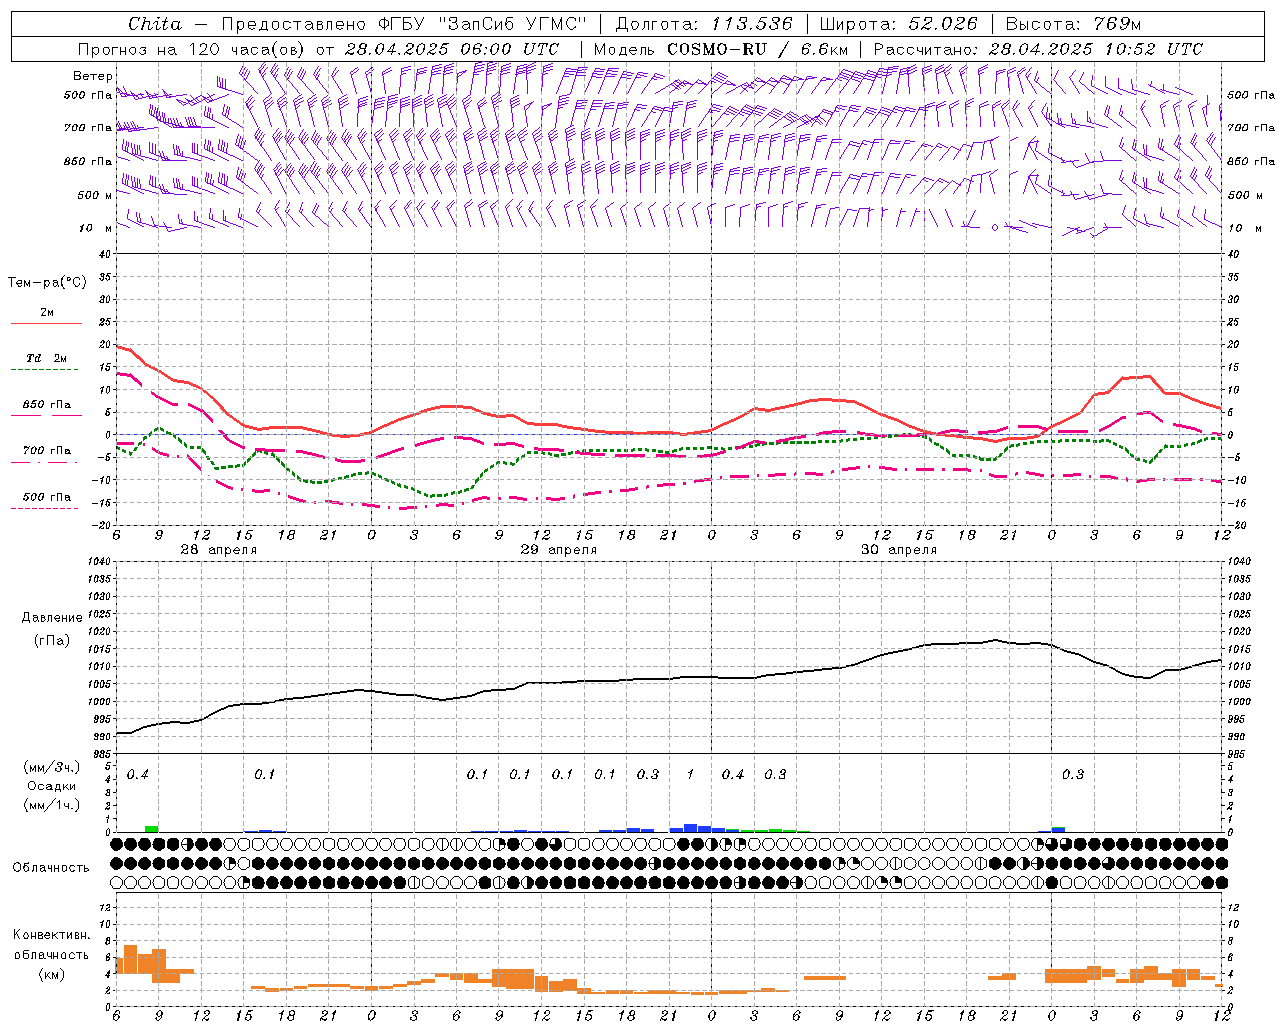The height and width of the screenshot is (1024, 1280).
Task: Click the "28 апреля" date label
Action: pyautogui.click(x=218, y=550)
